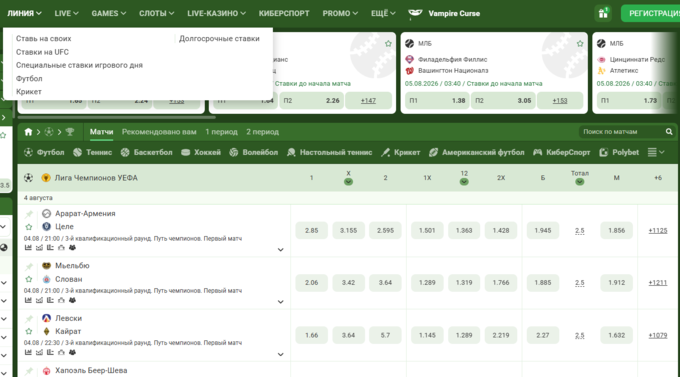Select the Хоккей sport filter
Viewport: 680px width, 377px height.
[201, 152]
